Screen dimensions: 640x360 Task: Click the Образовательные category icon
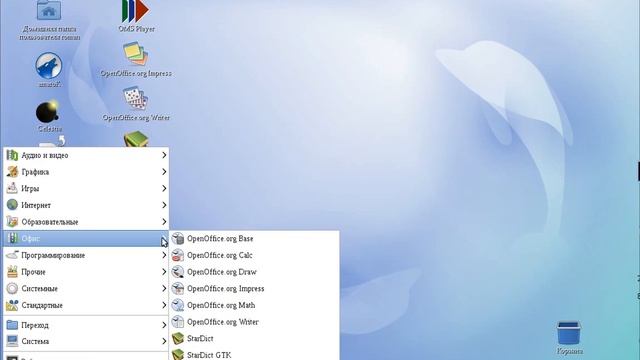pos(12,222)
